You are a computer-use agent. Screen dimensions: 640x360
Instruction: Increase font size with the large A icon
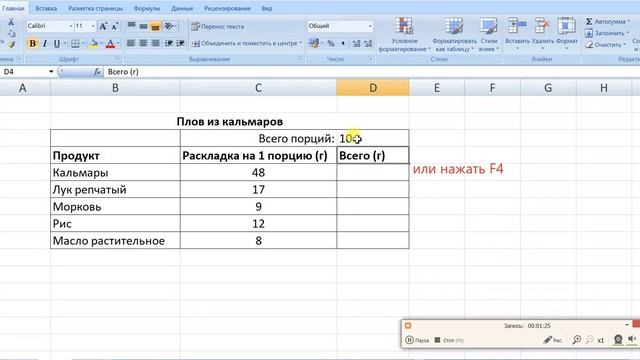coord(103,27)
